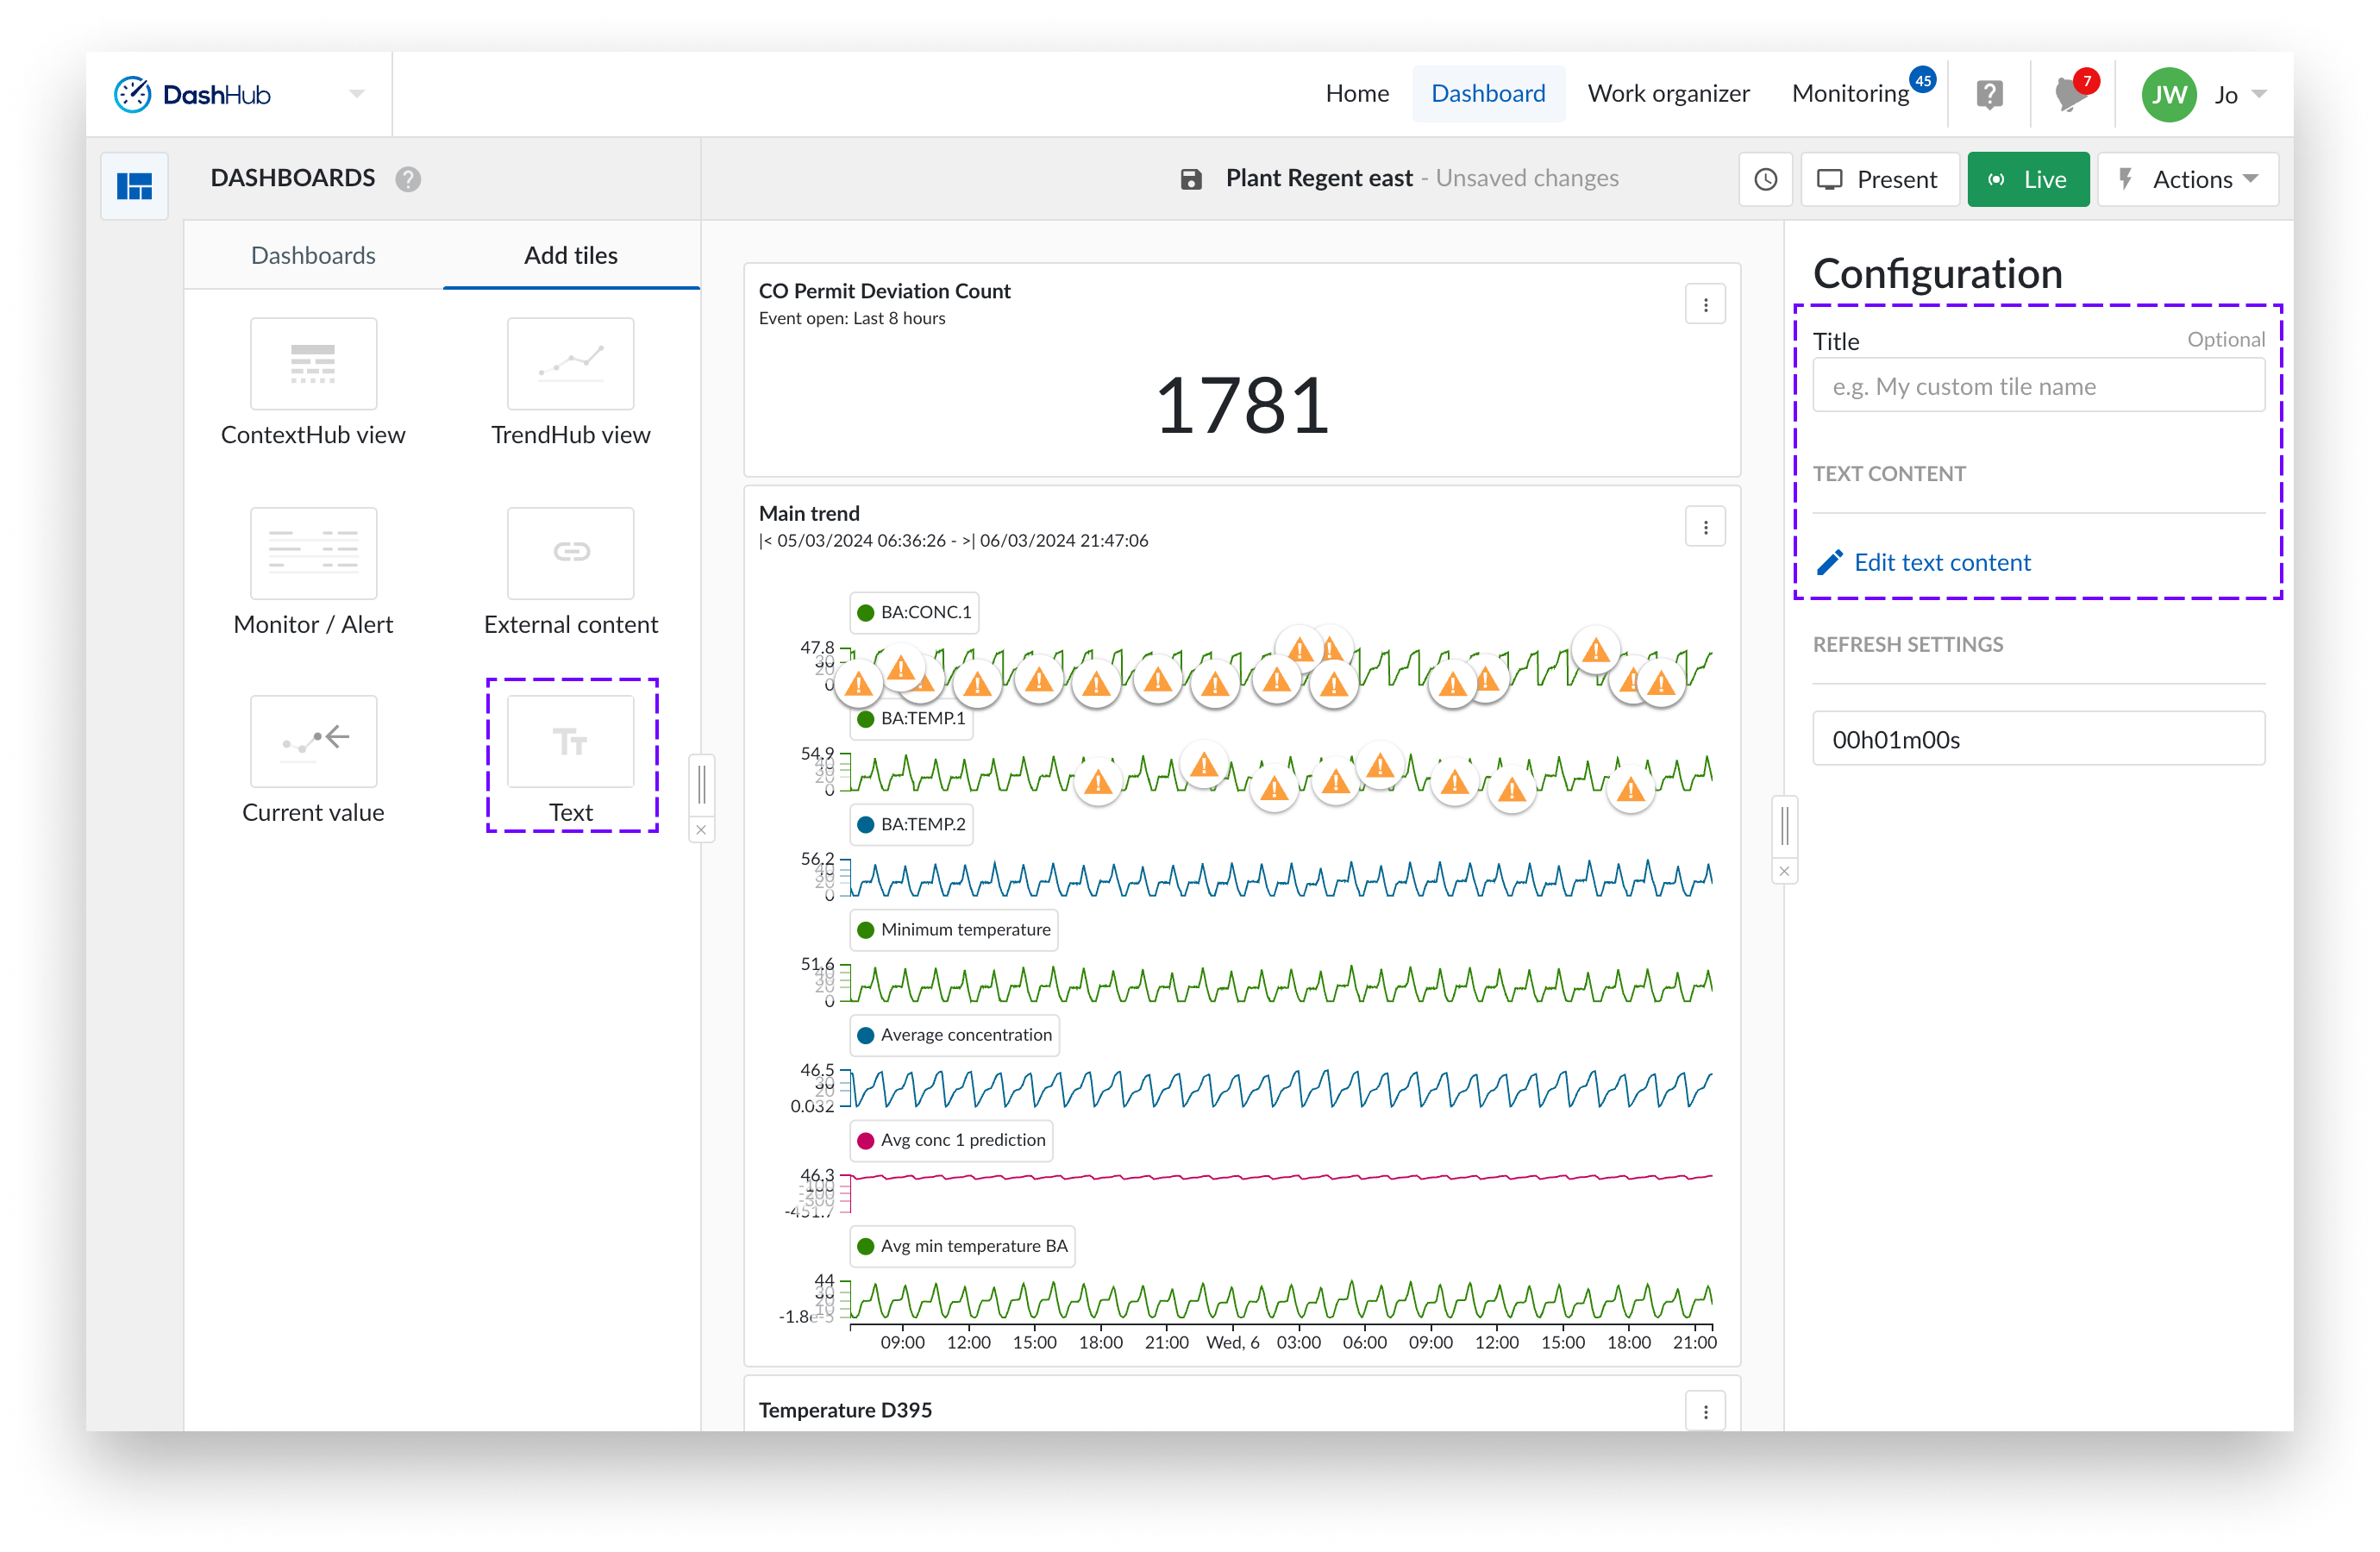This screenshot has width=2380, height=1552.
Task: Click Temperature D395 tile title
Action: [845, 1410]
